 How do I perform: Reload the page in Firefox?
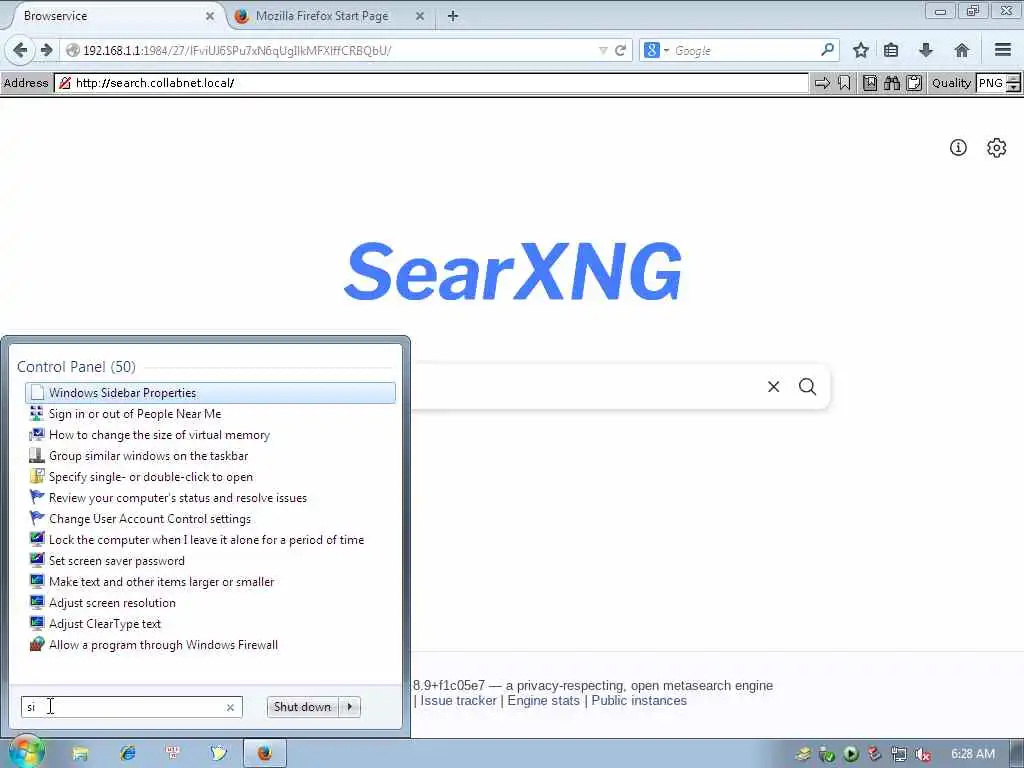[x=620, y=50]
